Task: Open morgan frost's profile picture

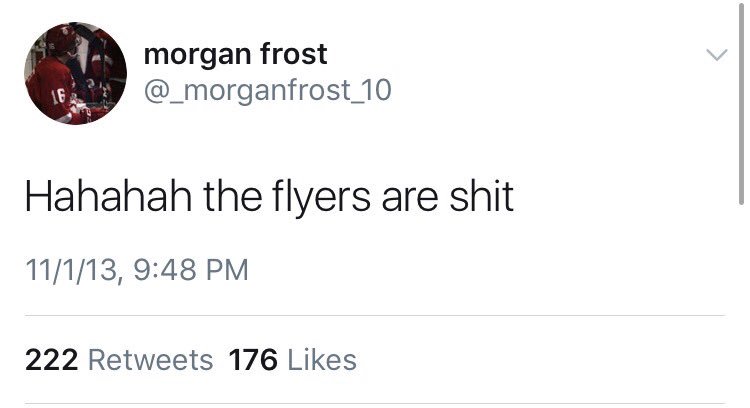Action: [x=76, y=73]
